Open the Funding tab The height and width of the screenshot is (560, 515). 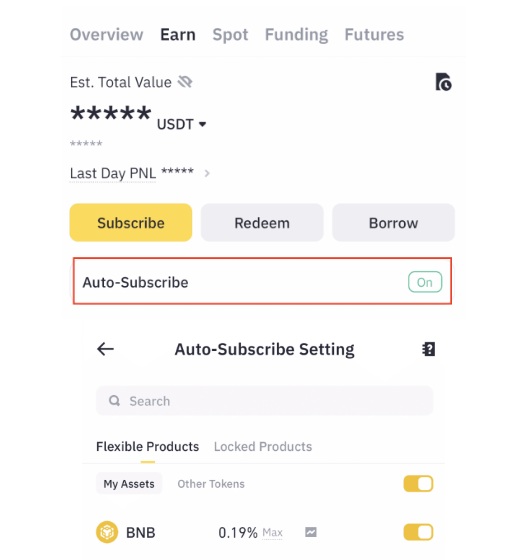pyautogui.click(x=296, y=35)
